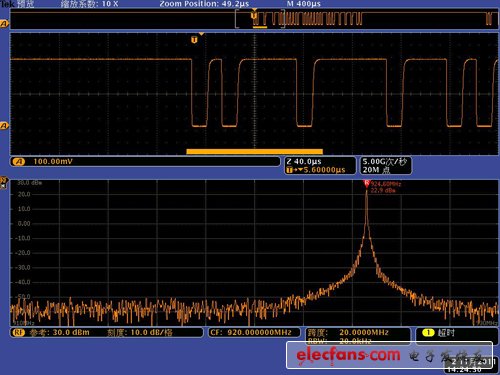Image resolution: width=500 pixels, height=375 pixels.
Task: Click the orange trigger T marker in waveform
Action: pyautogui.click(x=194, y=40)
